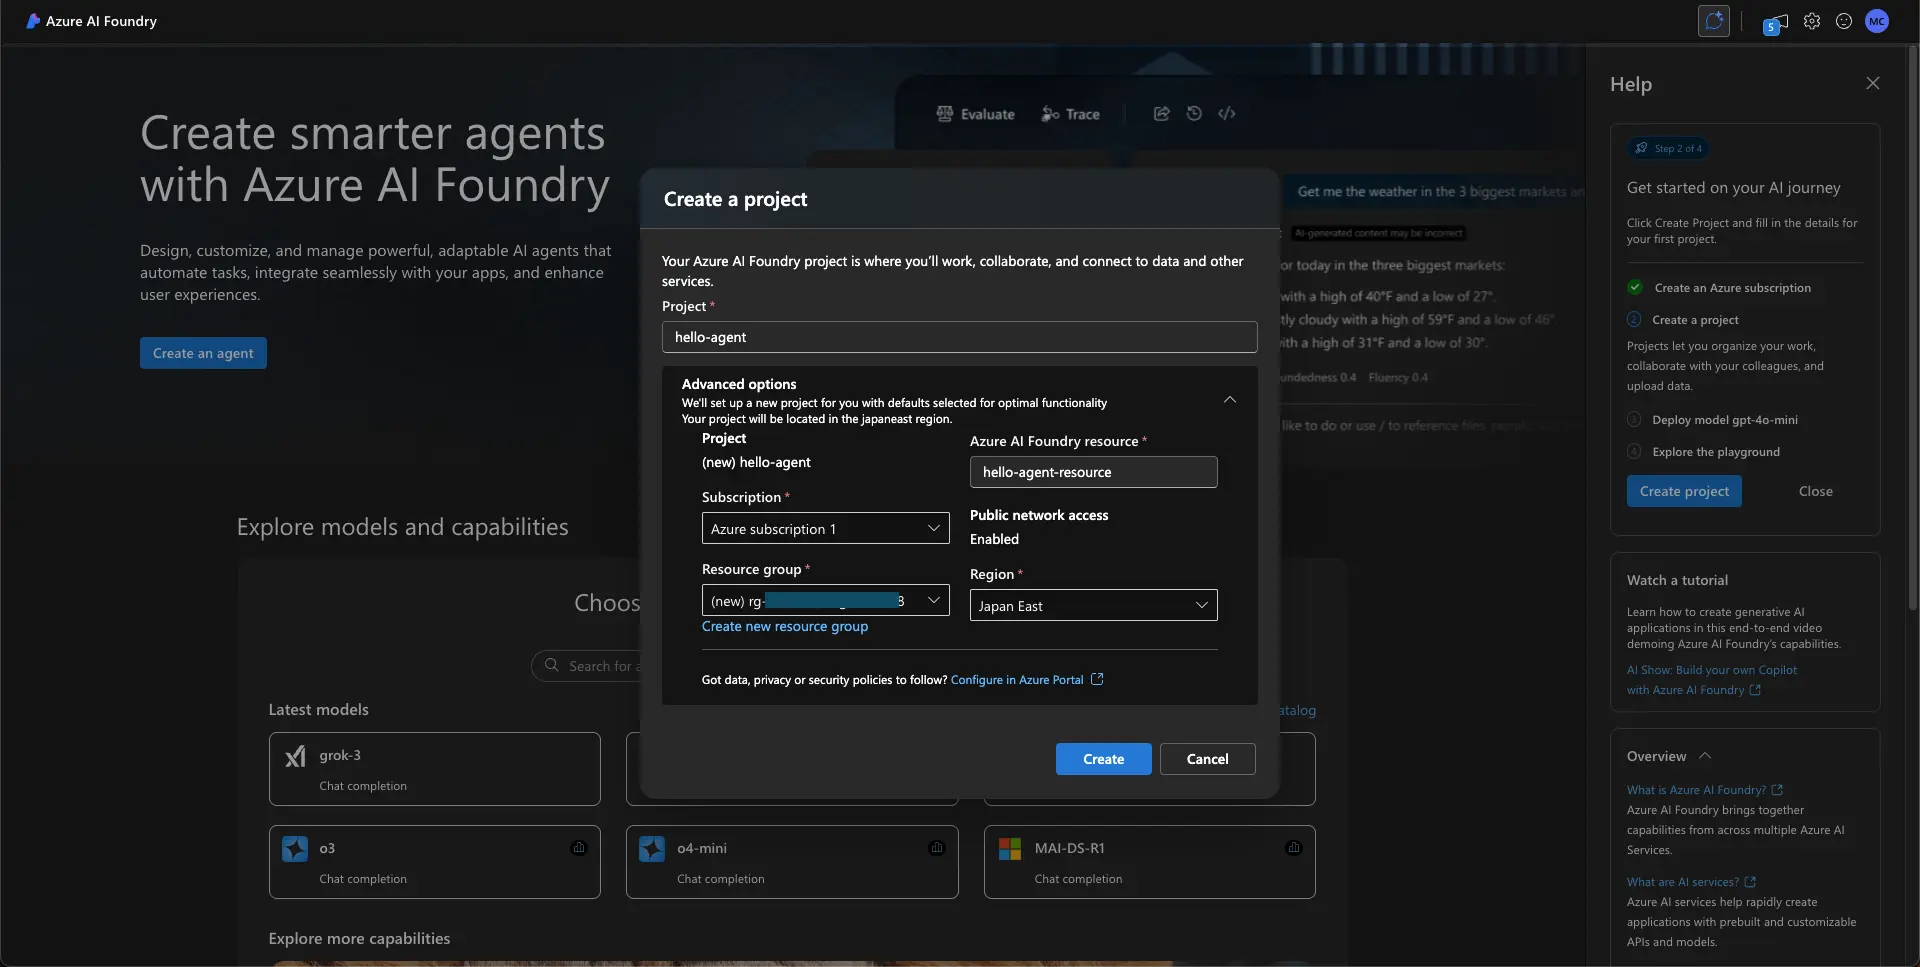Open the MC account avatar
Image resolution: width=1920 pixels, height=967 pixels.
point(1877,21)
